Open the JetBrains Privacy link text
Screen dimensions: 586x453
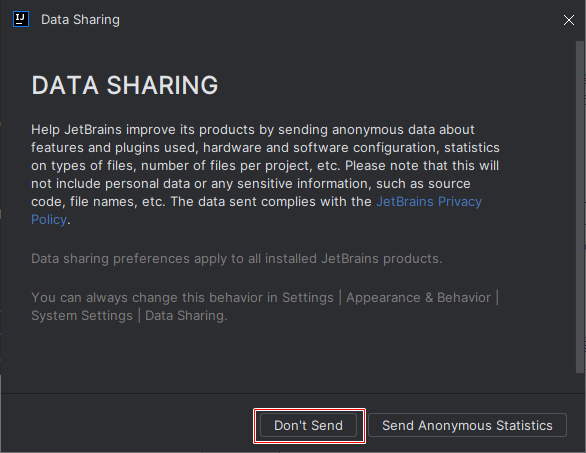click(x=429, y=201)
